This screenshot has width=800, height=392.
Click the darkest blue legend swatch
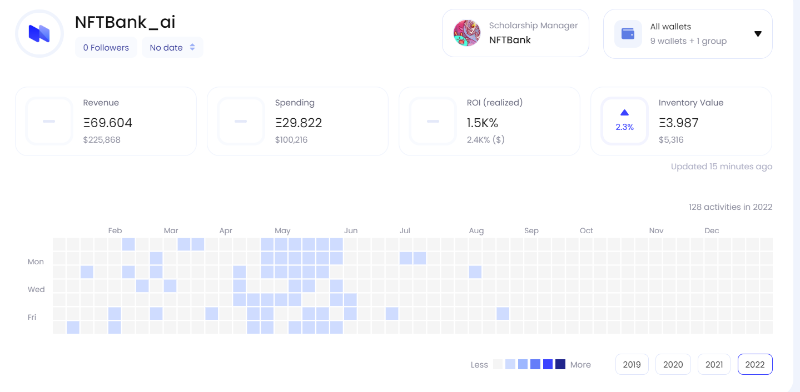(560, 364)
